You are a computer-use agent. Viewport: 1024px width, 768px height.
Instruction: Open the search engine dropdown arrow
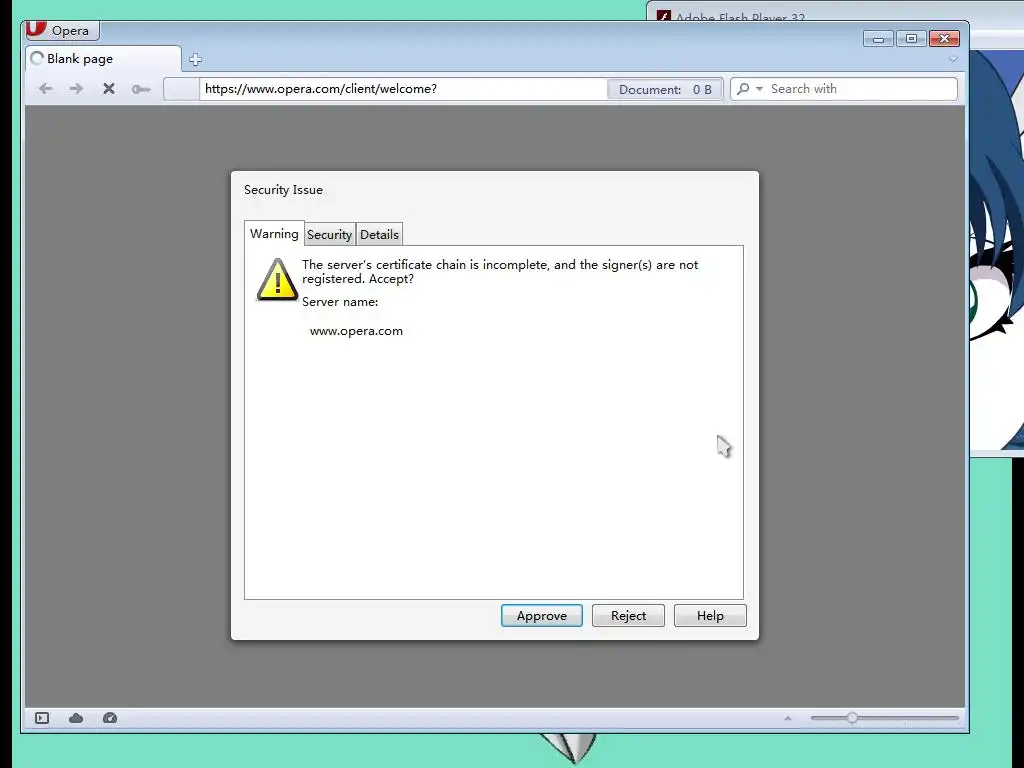pyautogui.click(x=759, y=89)
